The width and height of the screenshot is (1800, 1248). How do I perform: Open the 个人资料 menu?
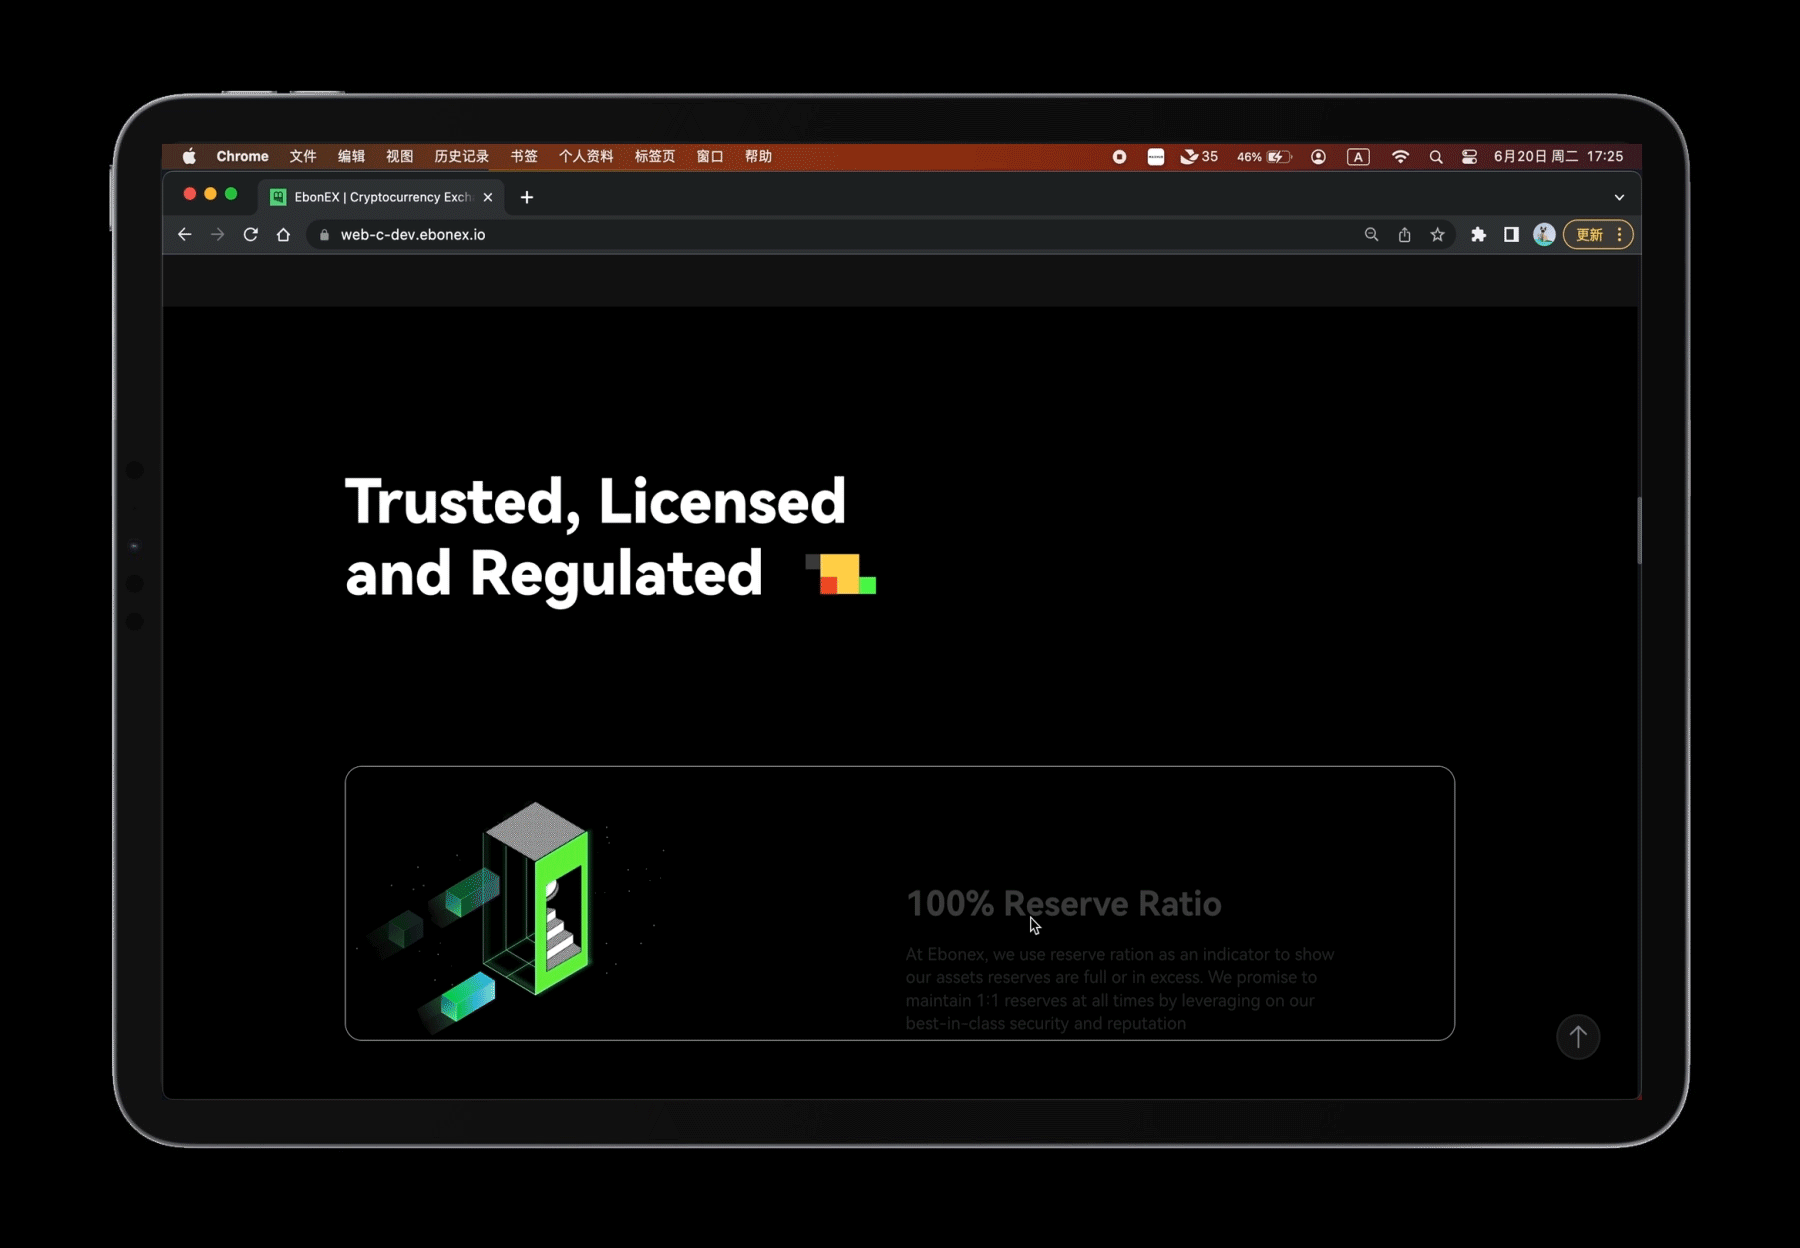[x=586, y=156]
